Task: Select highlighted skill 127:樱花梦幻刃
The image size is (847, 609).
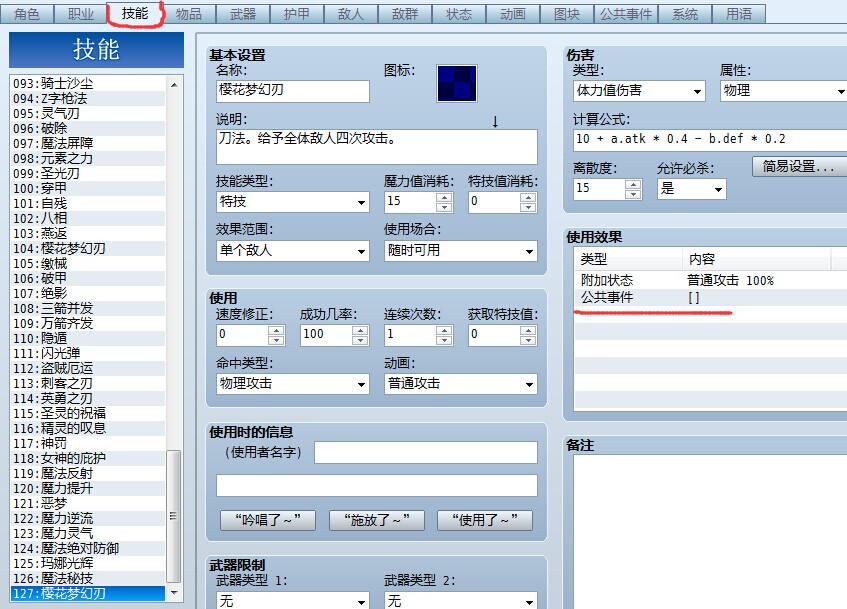Action: (88, 593)
